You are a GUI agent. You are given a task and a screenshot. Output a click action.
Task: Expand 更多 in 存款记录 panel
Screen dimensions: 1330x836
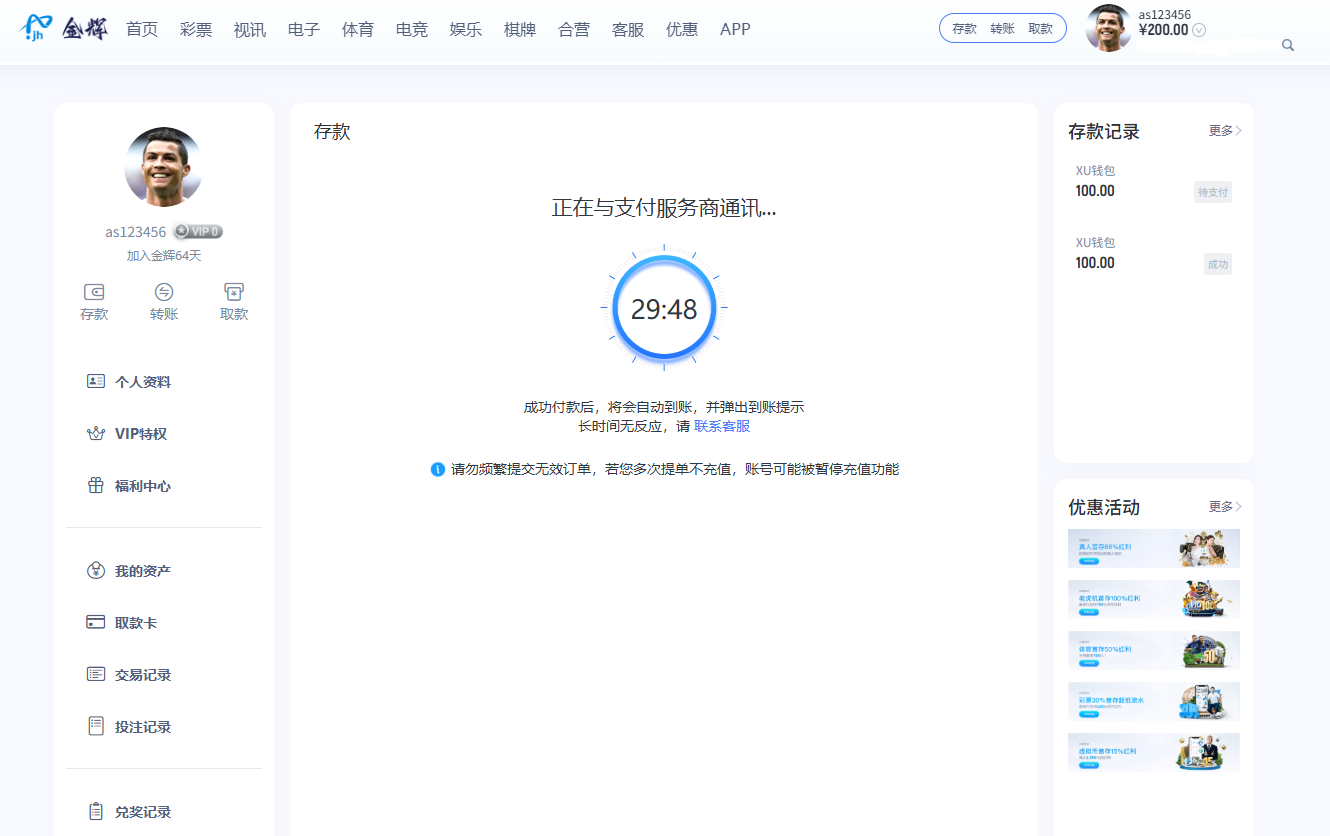pyautogui.click(x=1225, y=131)
